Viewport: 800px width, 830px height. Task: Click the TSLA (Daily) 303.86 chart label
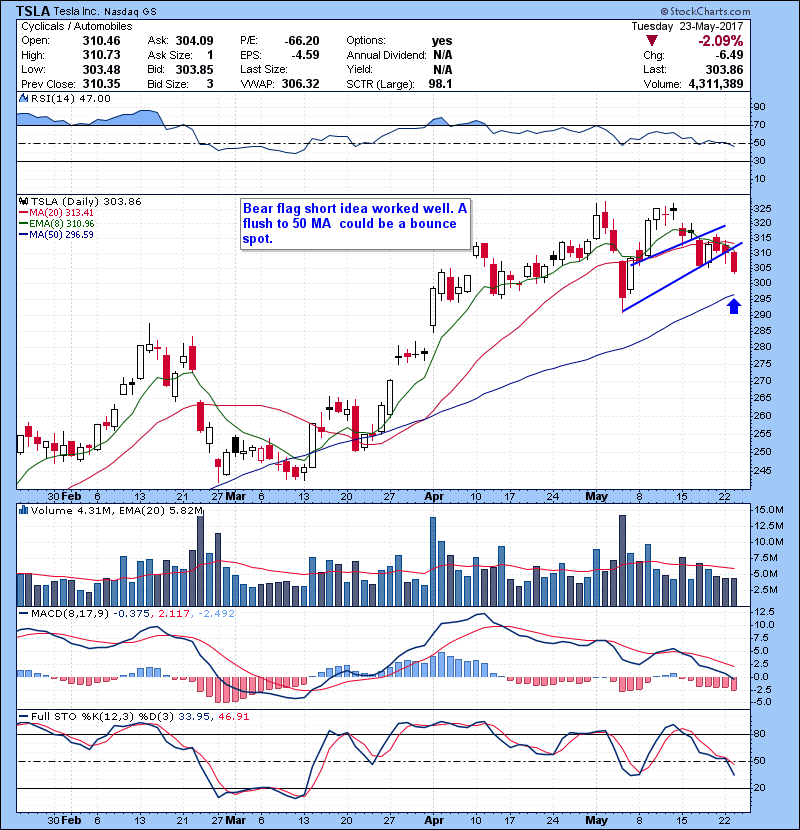click(86, 202)
